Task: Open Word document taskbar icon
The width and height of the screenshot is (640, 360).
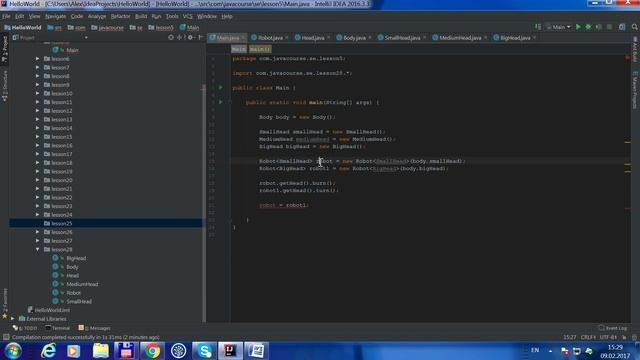Action: click(256, 351)
